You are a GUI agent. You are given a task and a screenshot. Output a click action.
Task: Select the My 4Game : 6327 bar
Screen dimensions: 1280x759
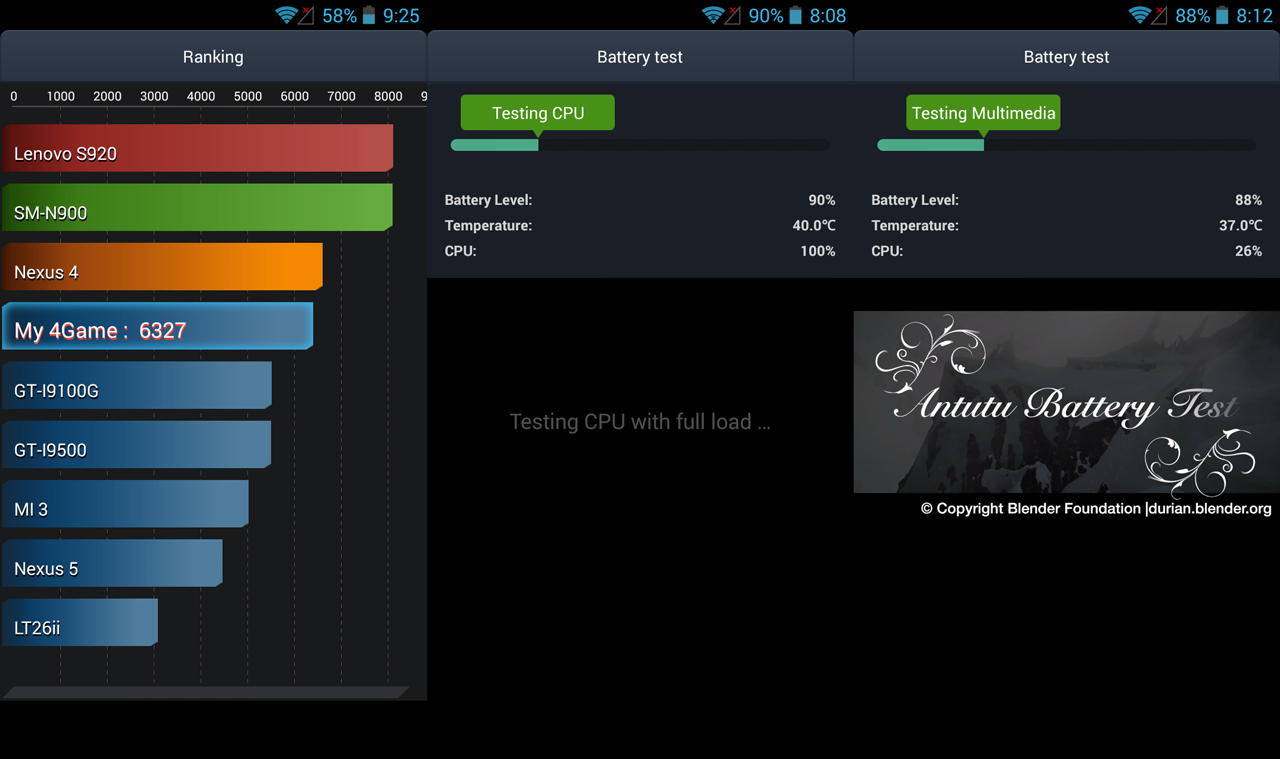pyautogui.click(x=157, y=326)
